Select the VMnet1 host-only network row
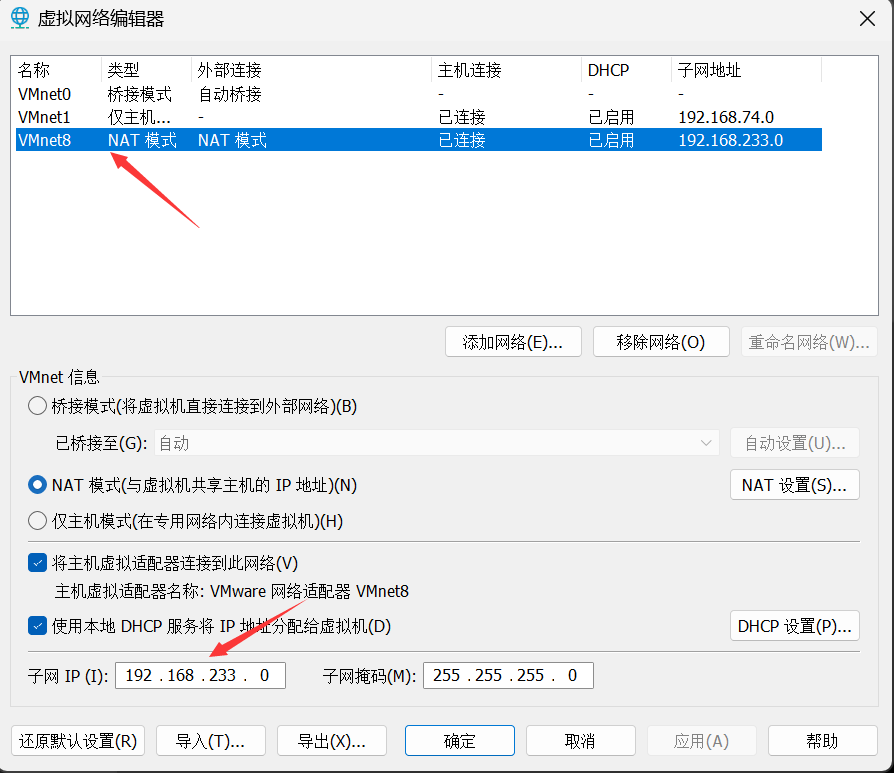The image size is (894, 773). (45, 117)
